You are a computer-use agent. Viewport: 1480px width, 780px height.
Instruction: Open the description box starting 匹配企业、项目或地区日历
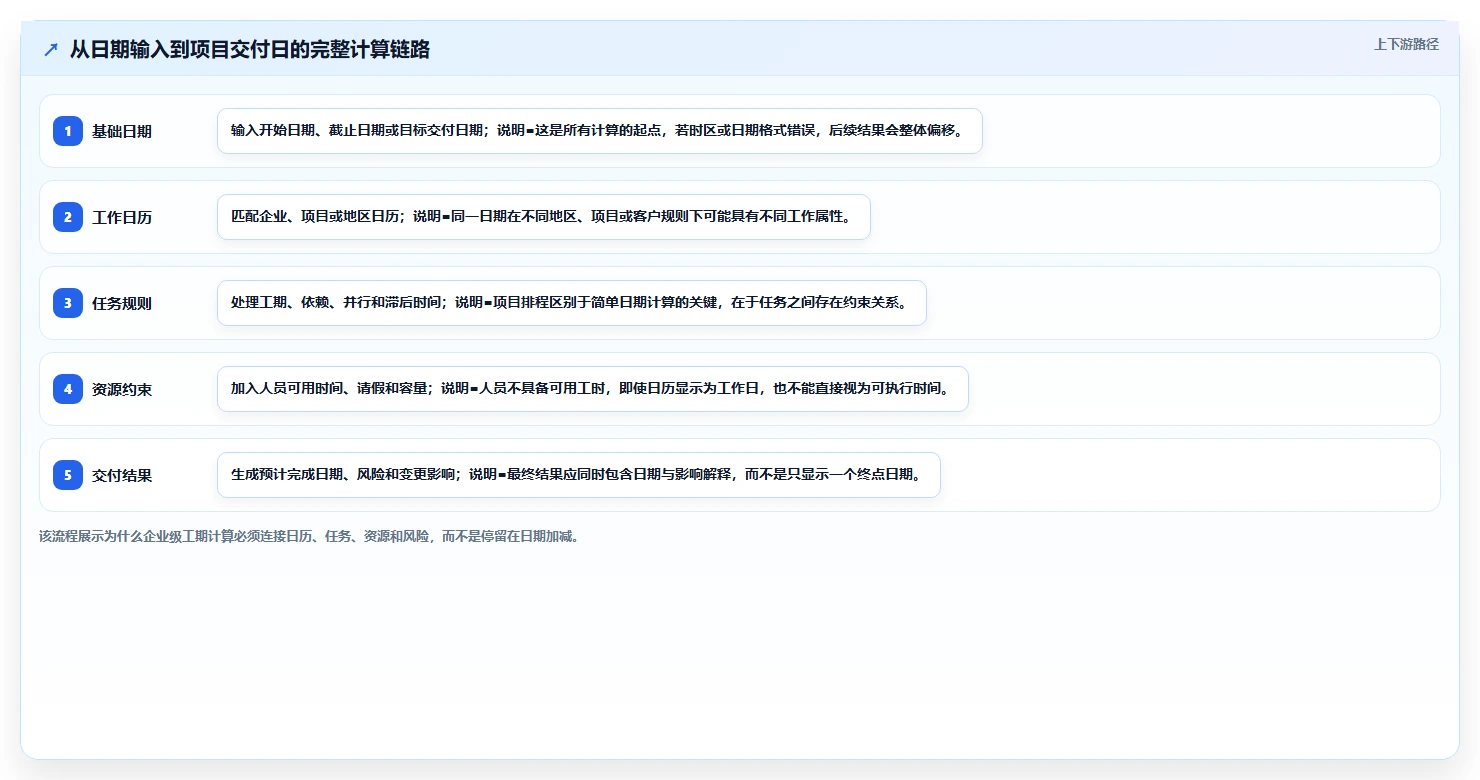[x=544, y=217]
